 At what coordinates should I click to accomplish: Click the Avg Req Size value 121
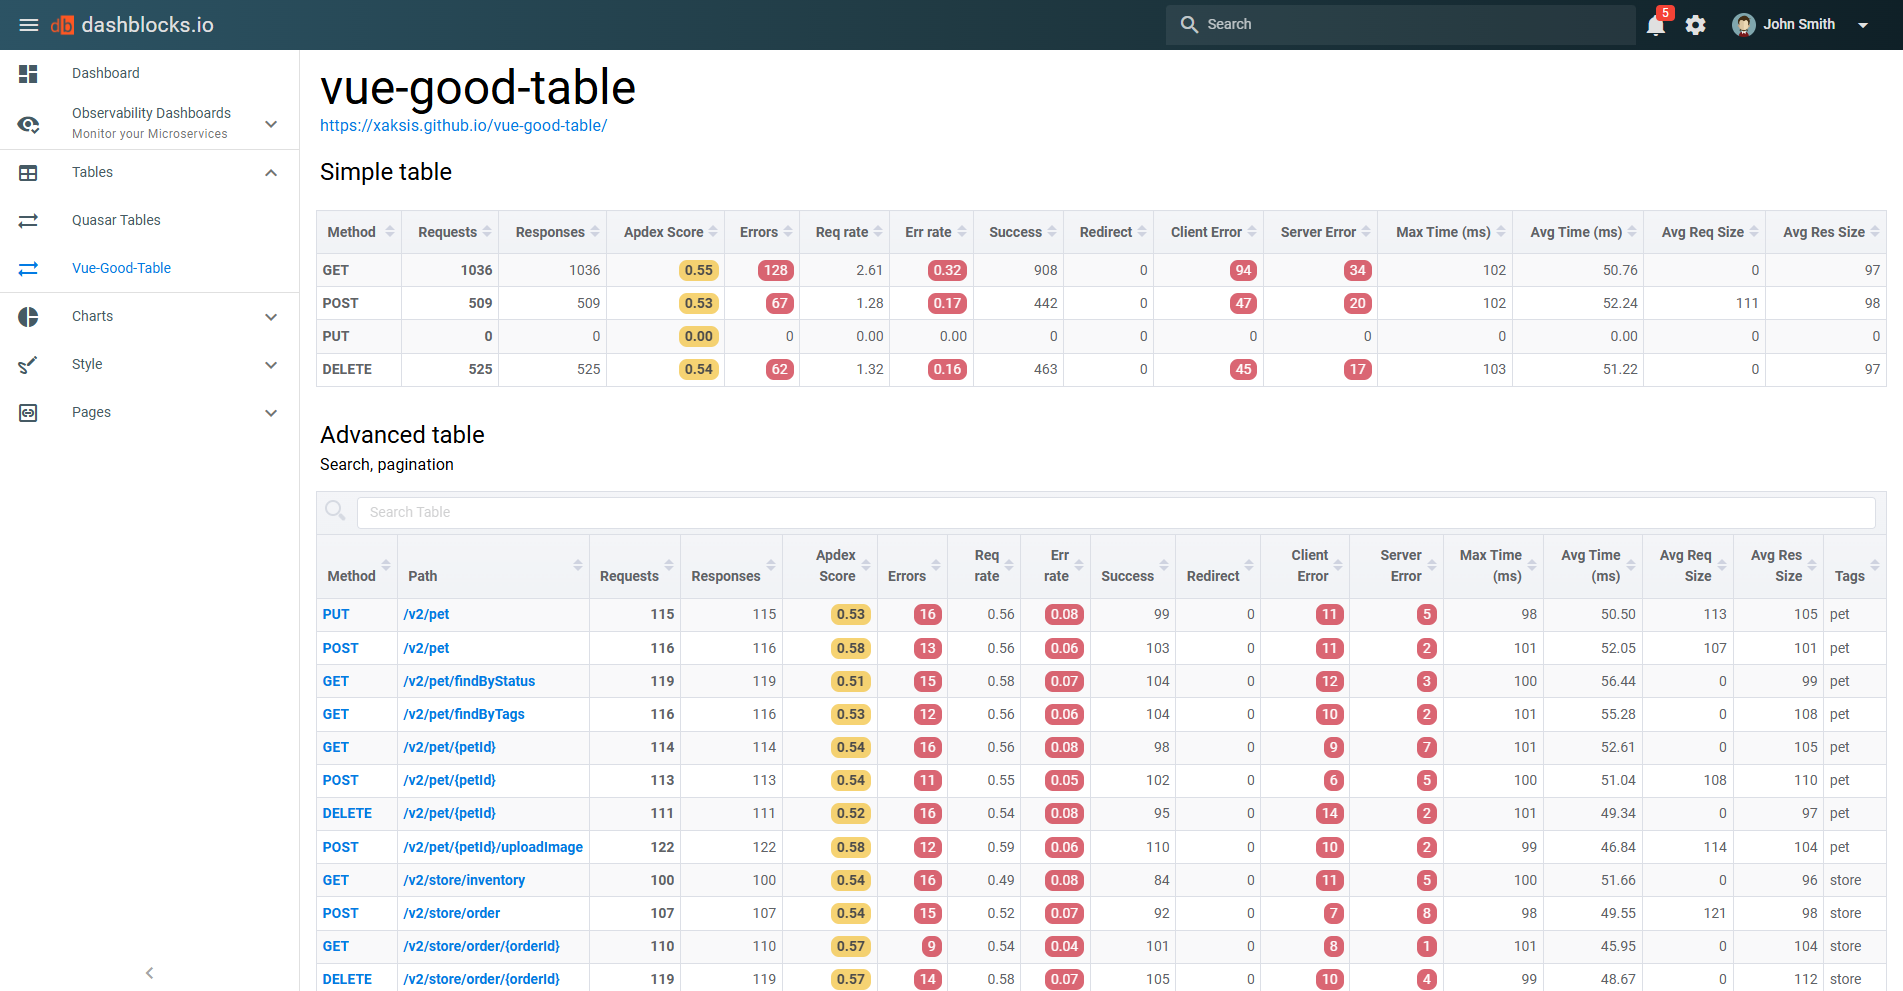[1715, 914]
